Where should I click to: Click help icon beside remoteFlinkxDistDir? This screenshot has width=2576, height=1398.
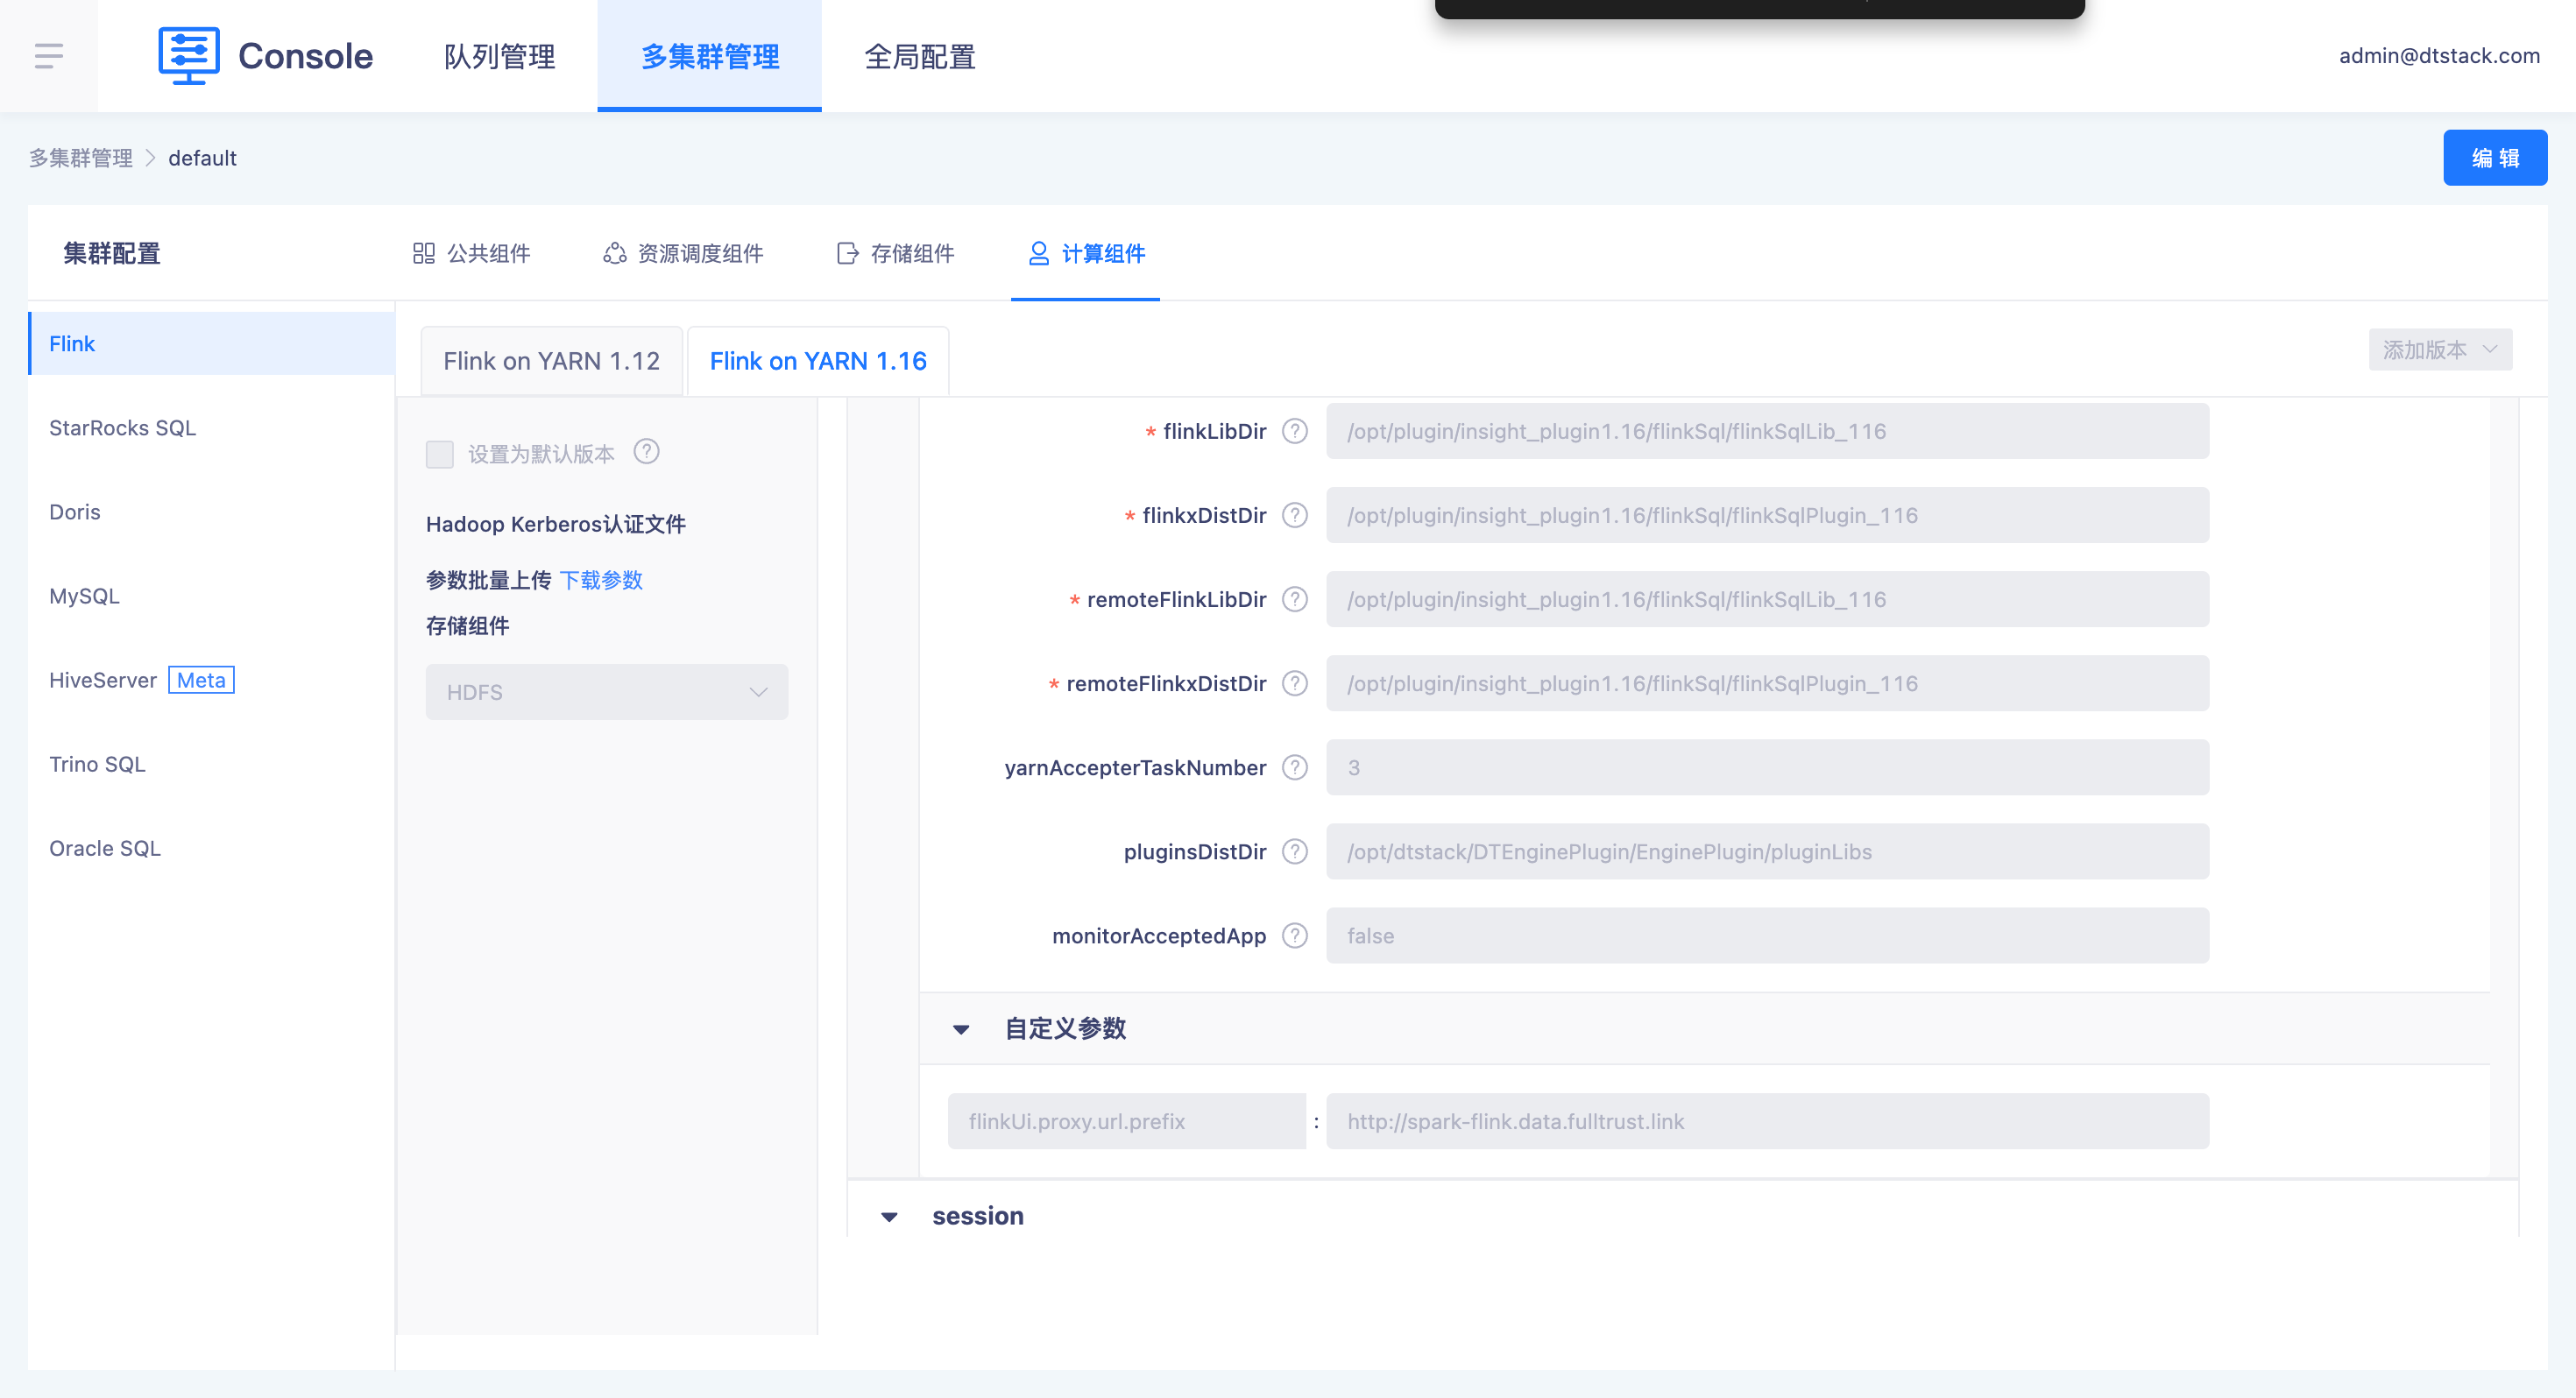click(x=1295, y=683)
